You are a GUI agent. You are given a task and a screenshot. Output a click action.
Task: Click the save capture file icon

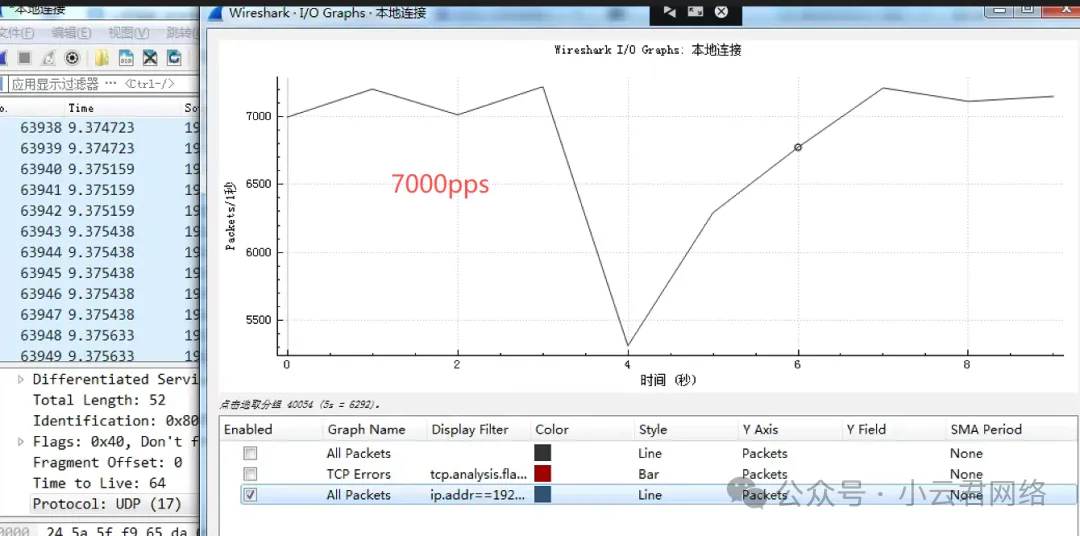[126, 58]
